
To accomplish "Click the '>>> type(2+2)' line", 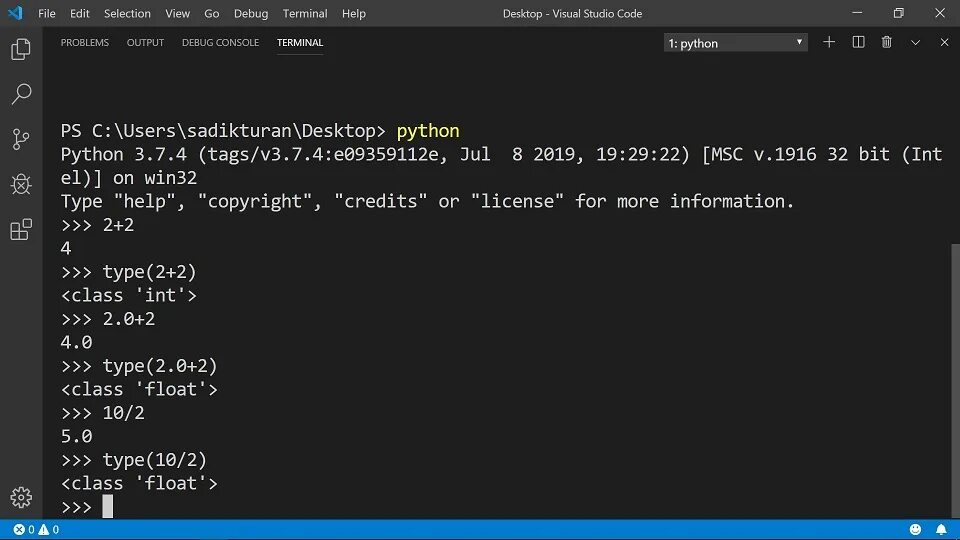I will 129,272.
